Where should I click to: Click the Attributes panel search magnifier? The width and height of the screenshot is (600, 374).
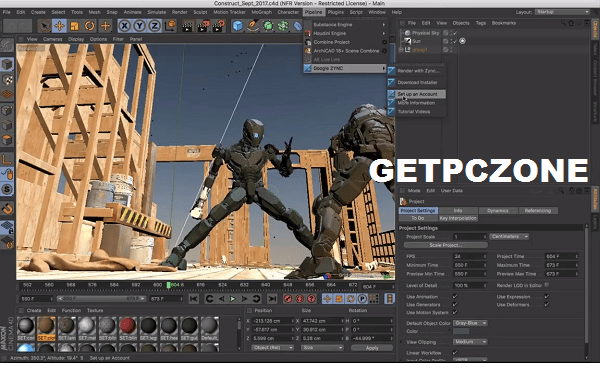pos(561,191)
